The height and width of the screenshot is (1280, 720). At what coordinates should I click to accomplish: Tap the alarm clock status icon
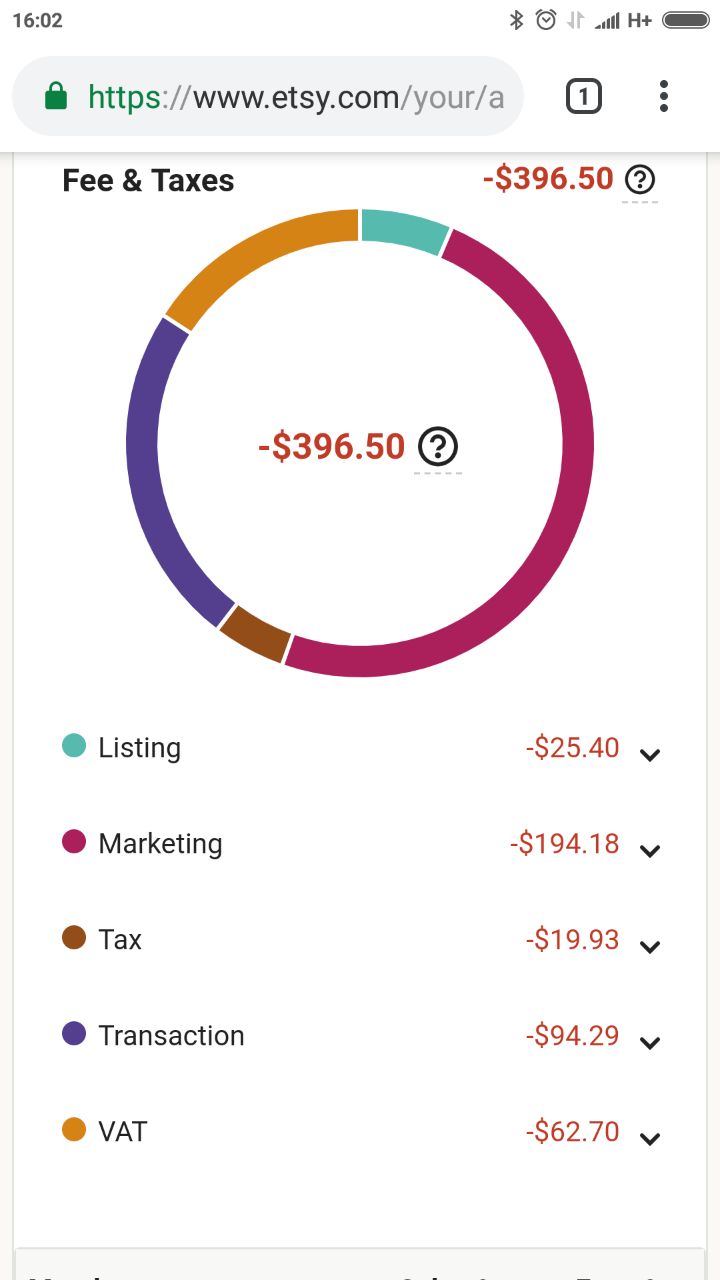[546, 20]
